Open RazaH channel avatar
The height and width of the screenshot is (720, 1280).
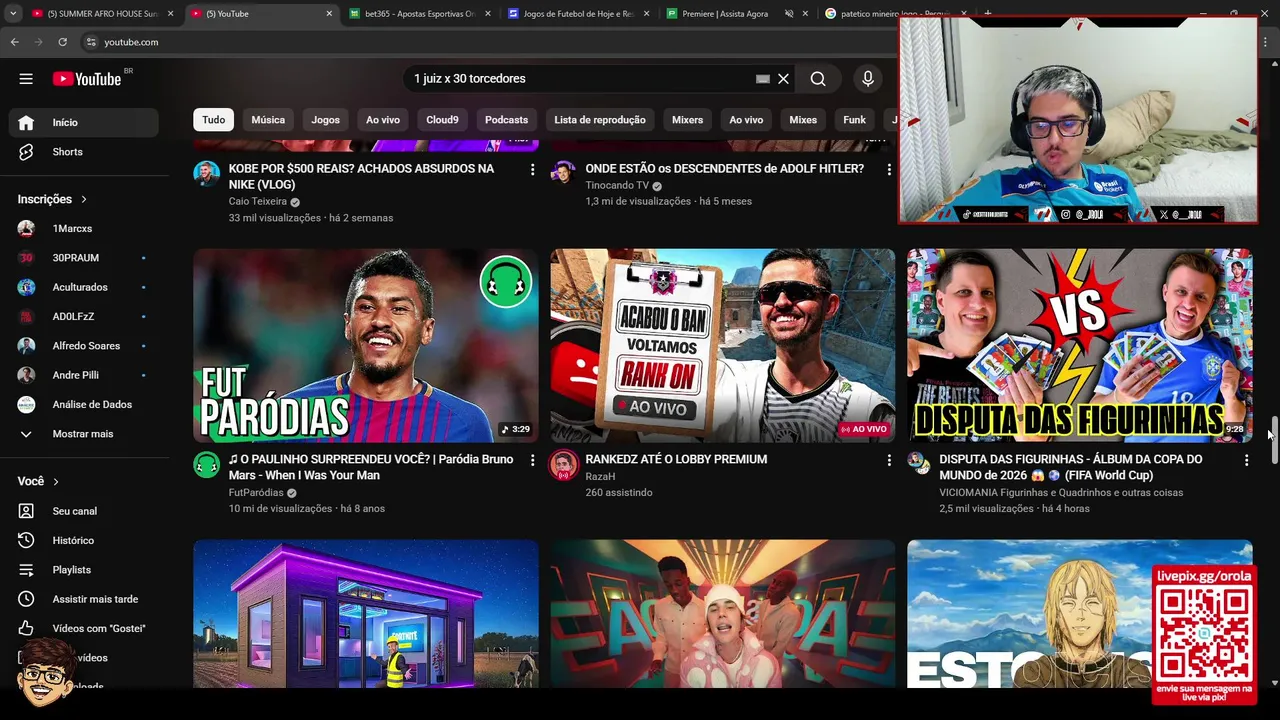click(x=564, y=465)
